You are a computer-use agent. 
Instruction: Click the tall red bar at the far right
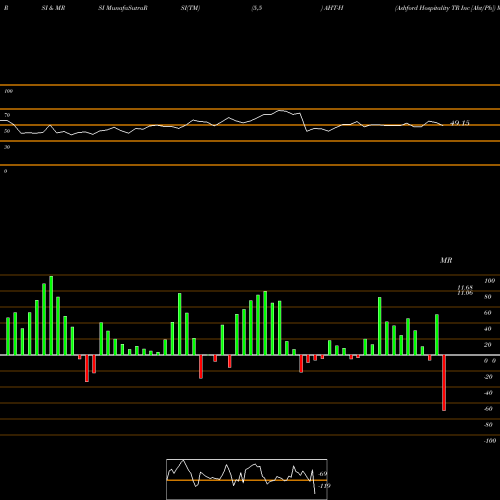(x=444, y=383)
